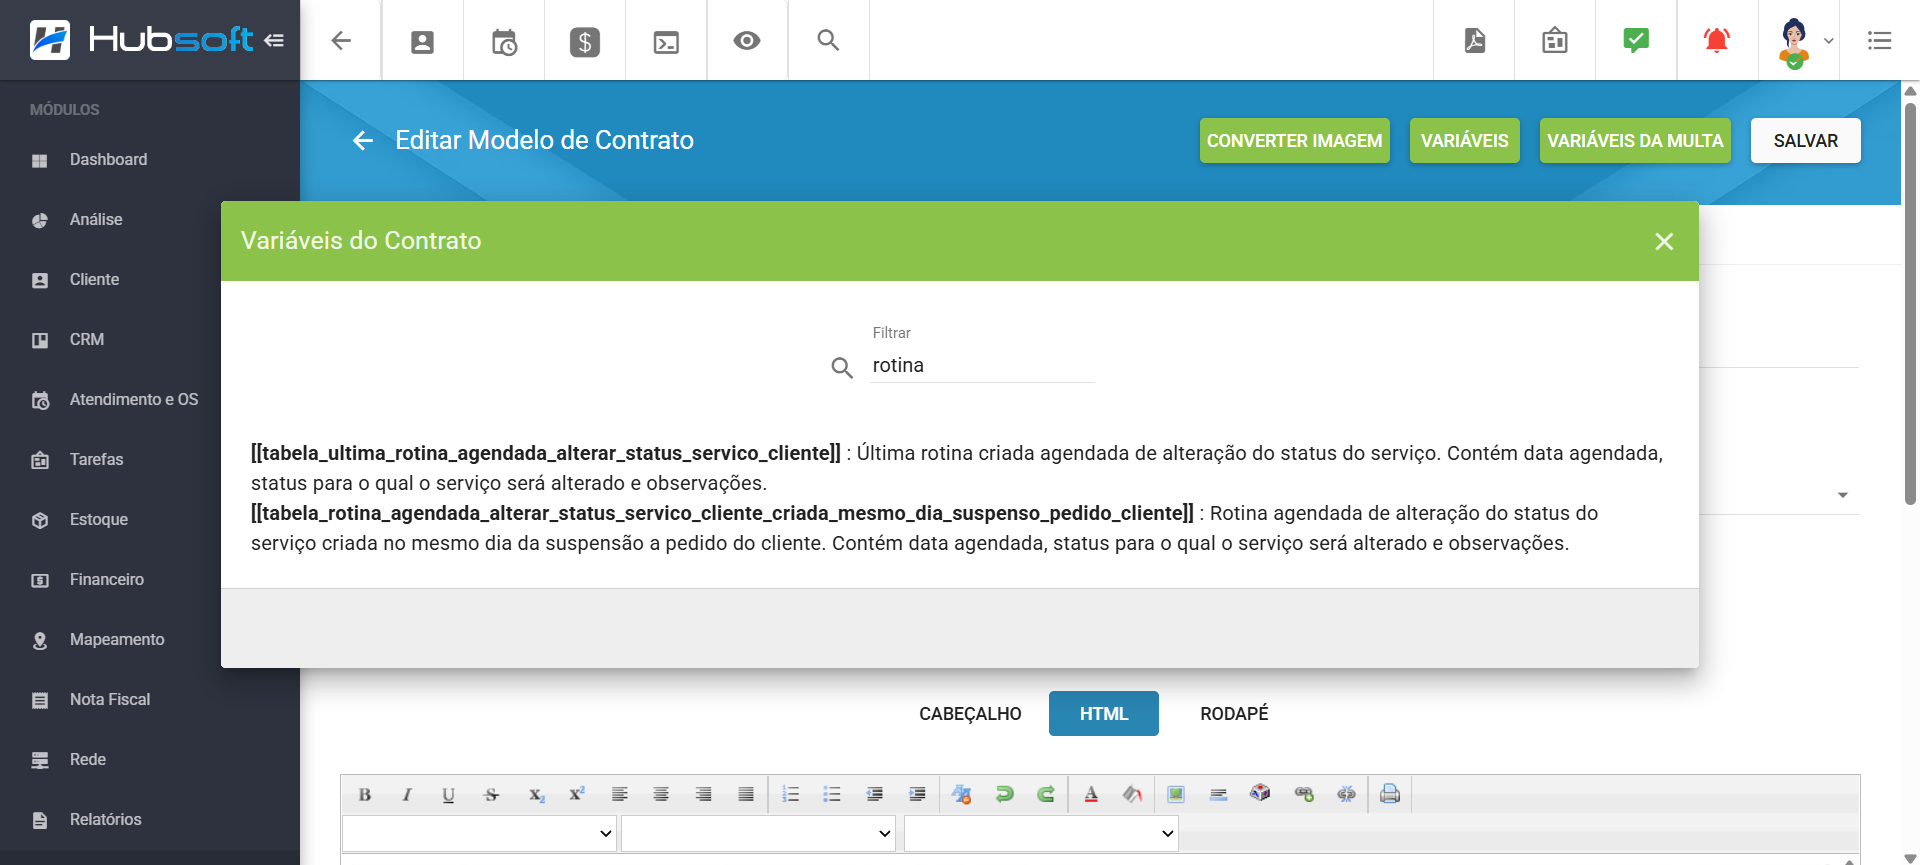Select variable tabela_ultima_rotina_agendada_alterar_status_servico_cliente
This screenshot has height=865, width=1920.
coord(546,453)
